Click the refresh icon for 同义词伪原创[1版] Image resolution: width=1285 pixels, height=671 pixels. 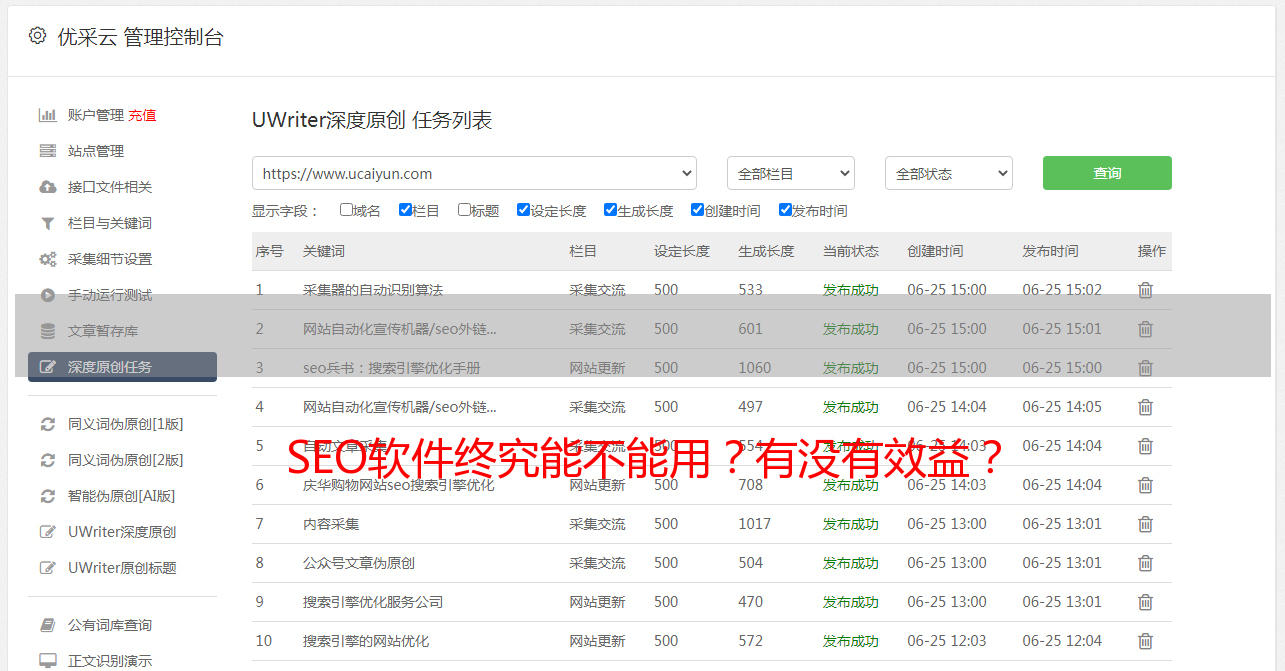47,424
